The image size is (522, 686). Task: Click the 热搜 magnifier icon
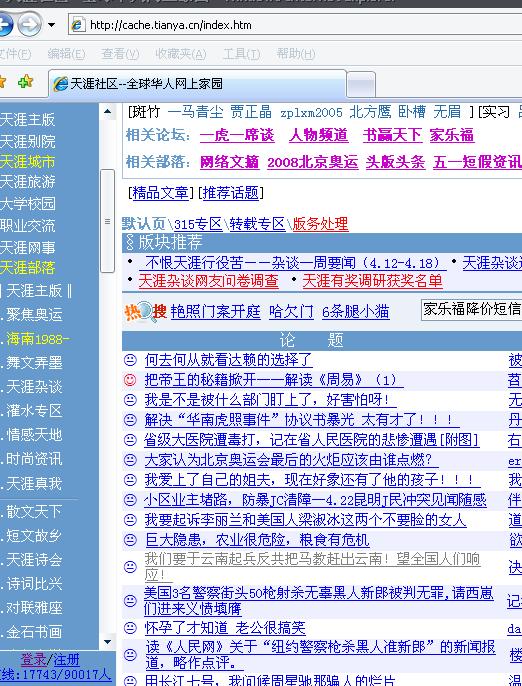tap(145, 312)
